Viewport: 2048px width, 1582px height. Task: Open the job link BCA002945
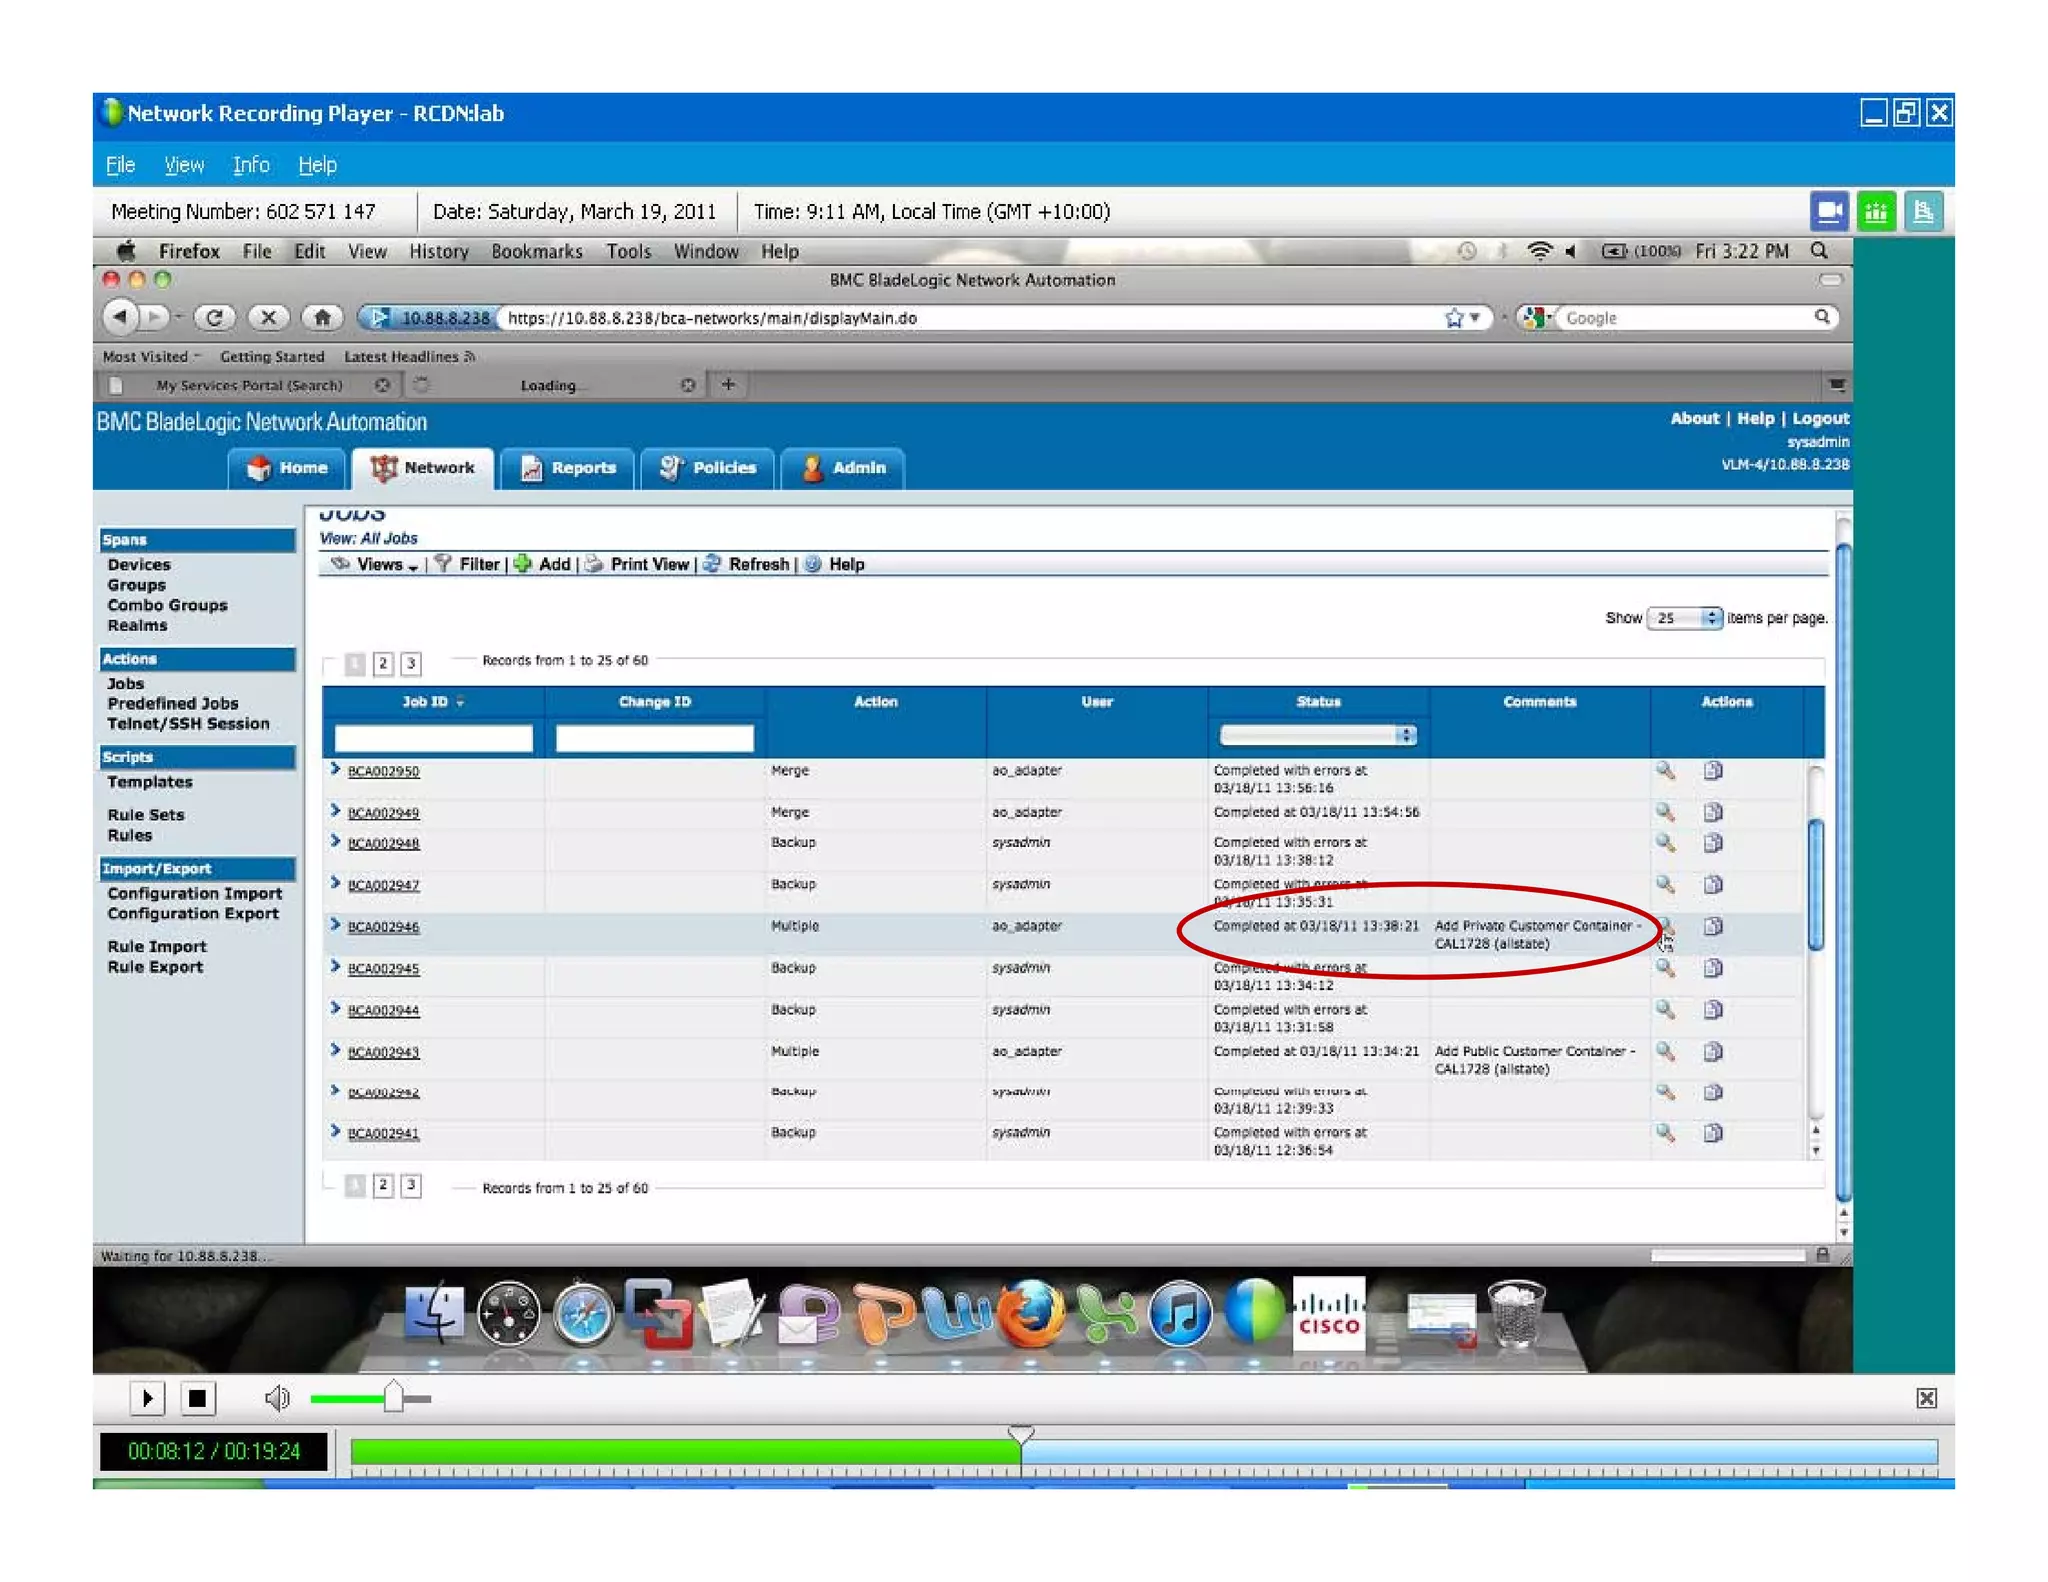(x=383, y=968)
